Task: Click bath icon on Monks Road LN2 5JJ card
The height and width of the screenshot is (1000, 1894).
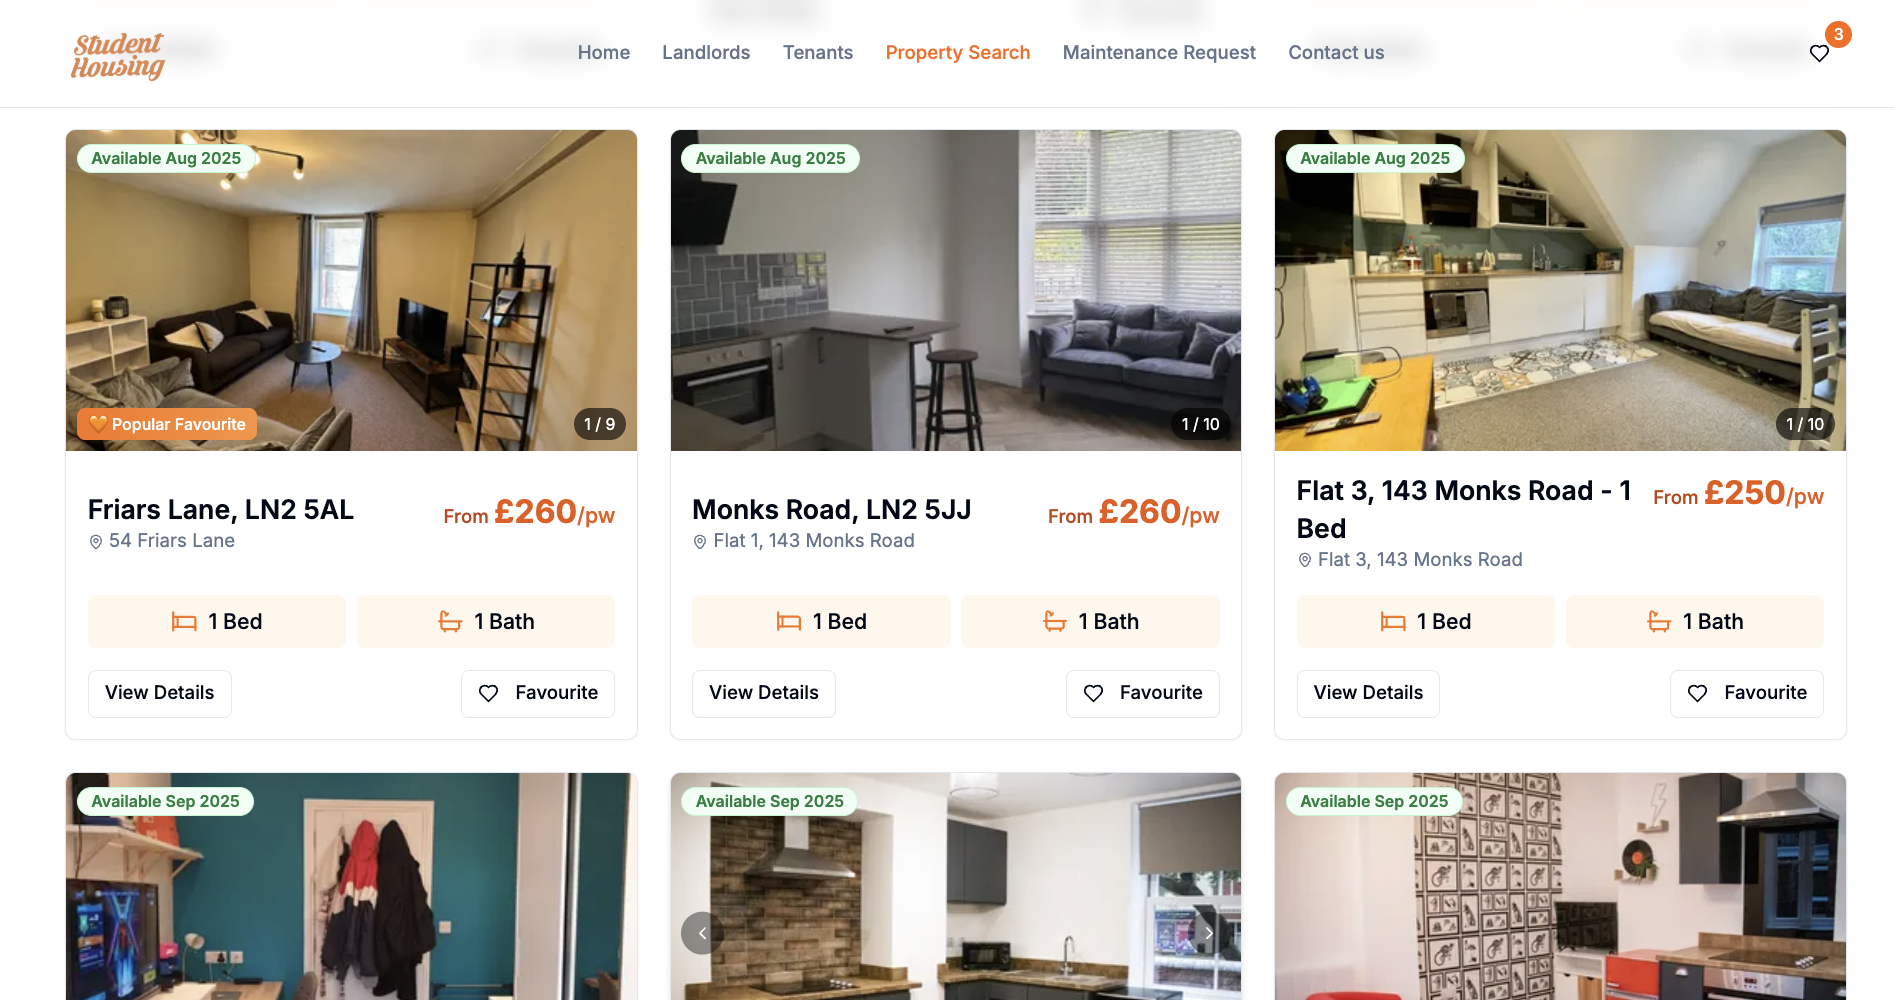Action: [1055, 622]
